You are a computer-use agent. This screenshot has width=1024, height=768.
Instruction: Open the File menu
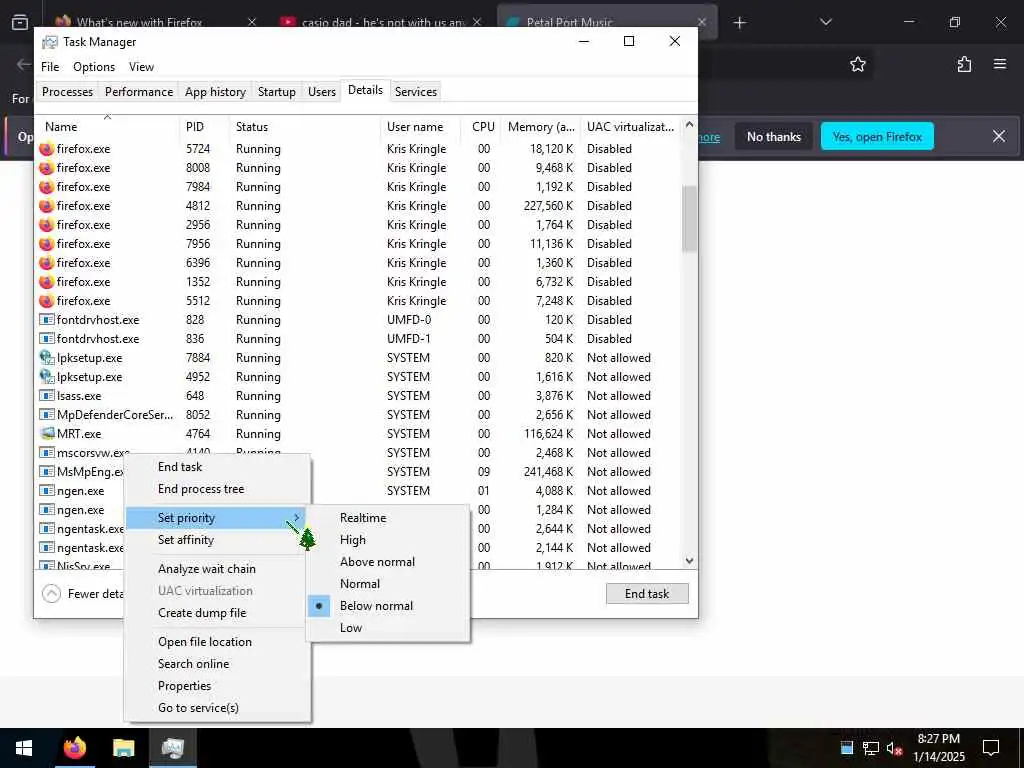50,67
